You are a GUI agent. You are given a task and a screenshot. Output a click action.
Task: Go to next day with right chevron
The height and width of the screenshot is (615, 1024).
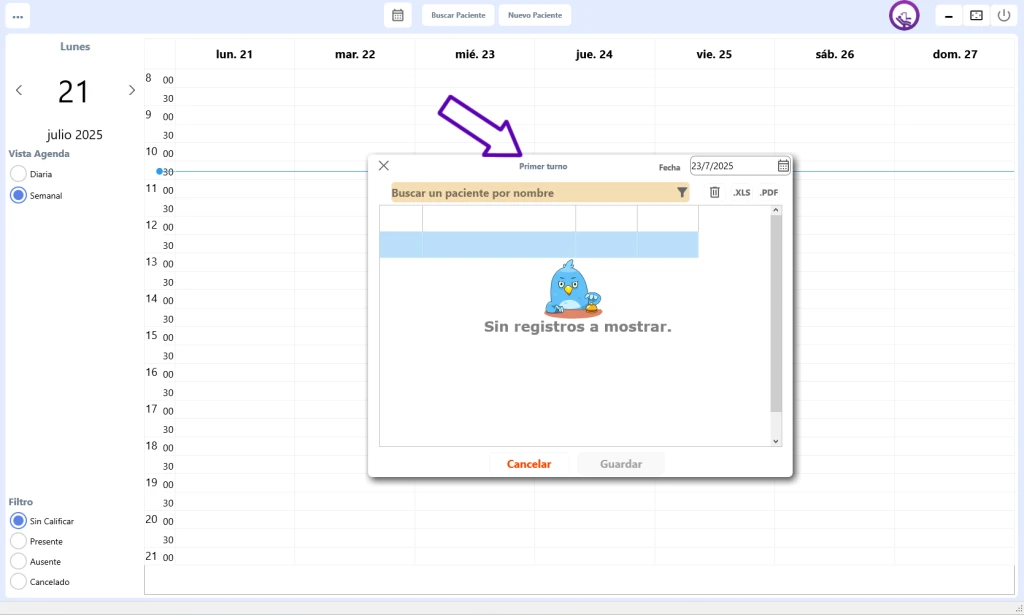(131, 91)
